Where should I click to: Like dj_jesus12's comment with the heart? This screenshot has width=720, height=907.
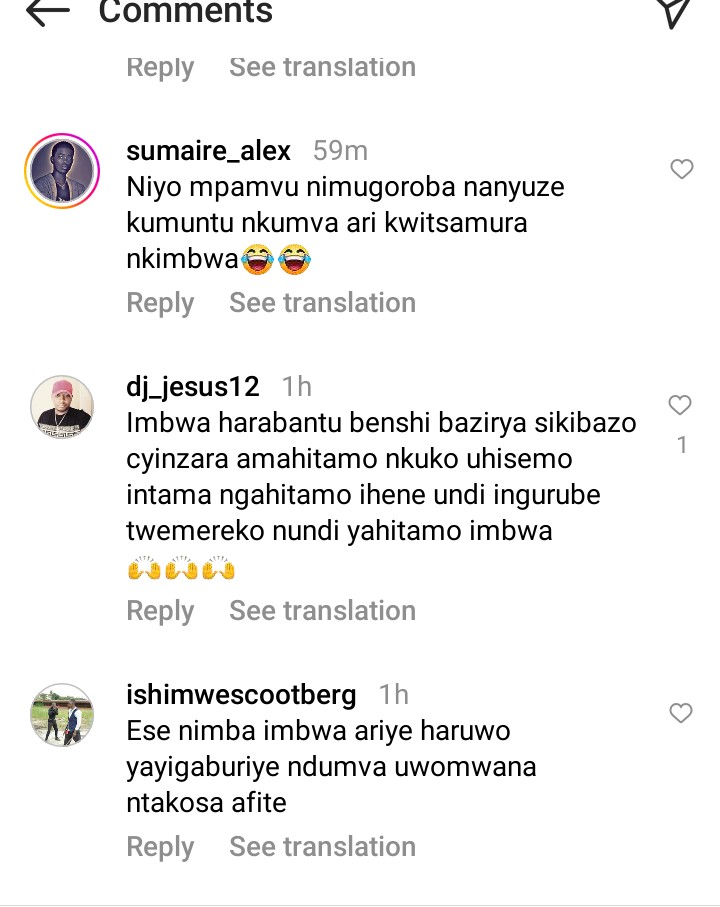point(680,405)
